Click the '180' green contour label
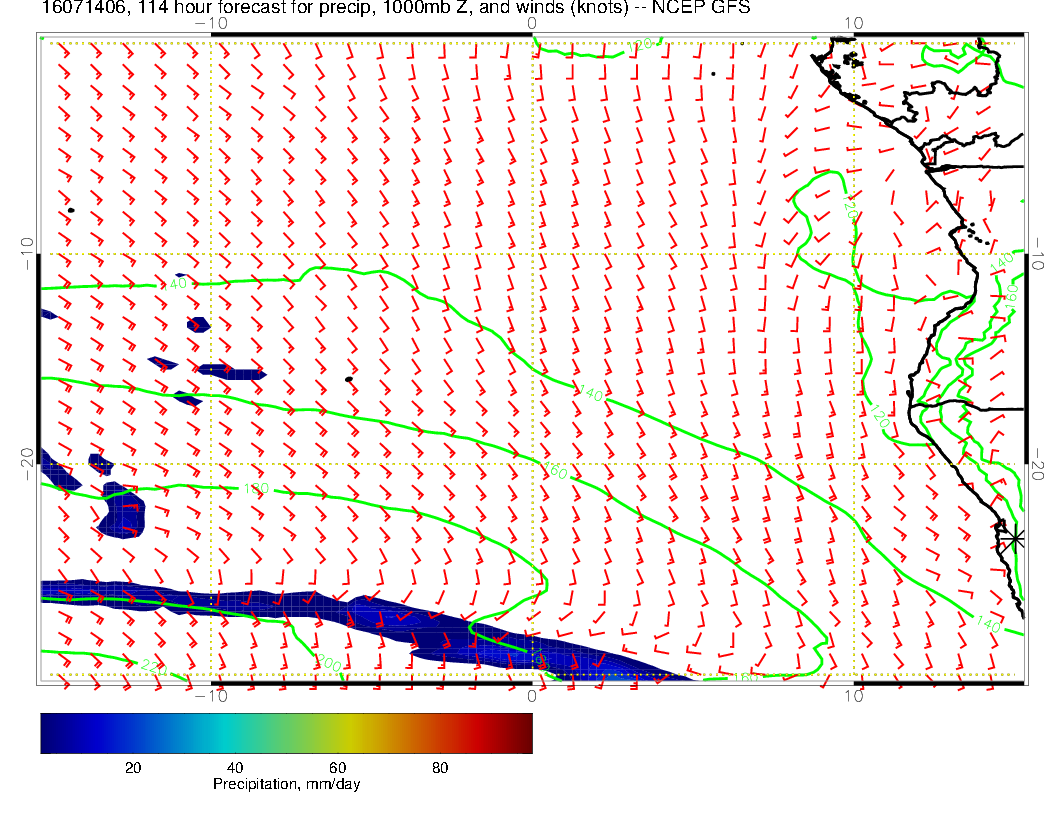This screenshot has width=1056, height=816. 256,489
